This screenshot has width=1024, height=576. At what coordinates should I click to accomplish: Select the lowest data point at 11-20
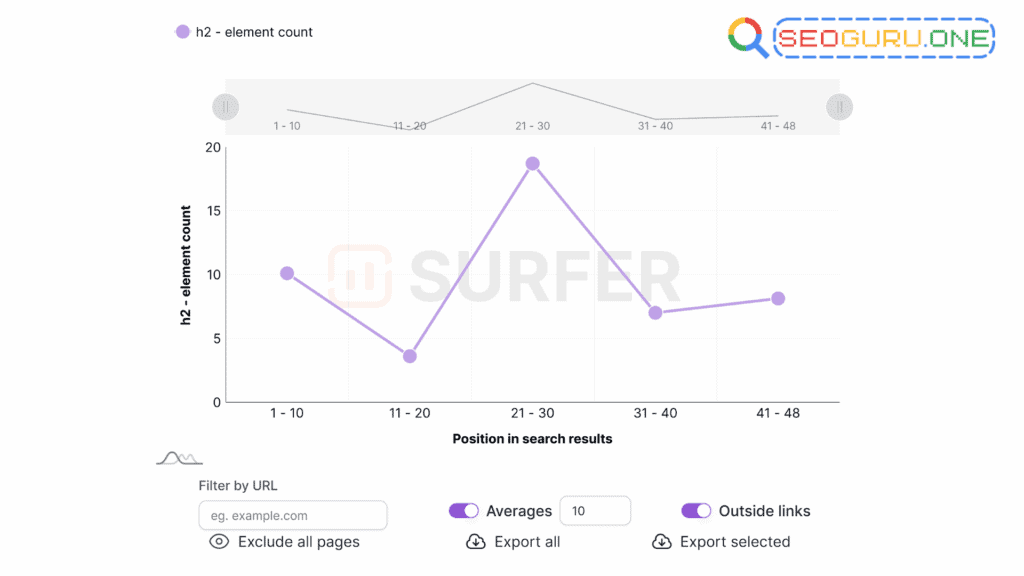click(x=410, y=355)
